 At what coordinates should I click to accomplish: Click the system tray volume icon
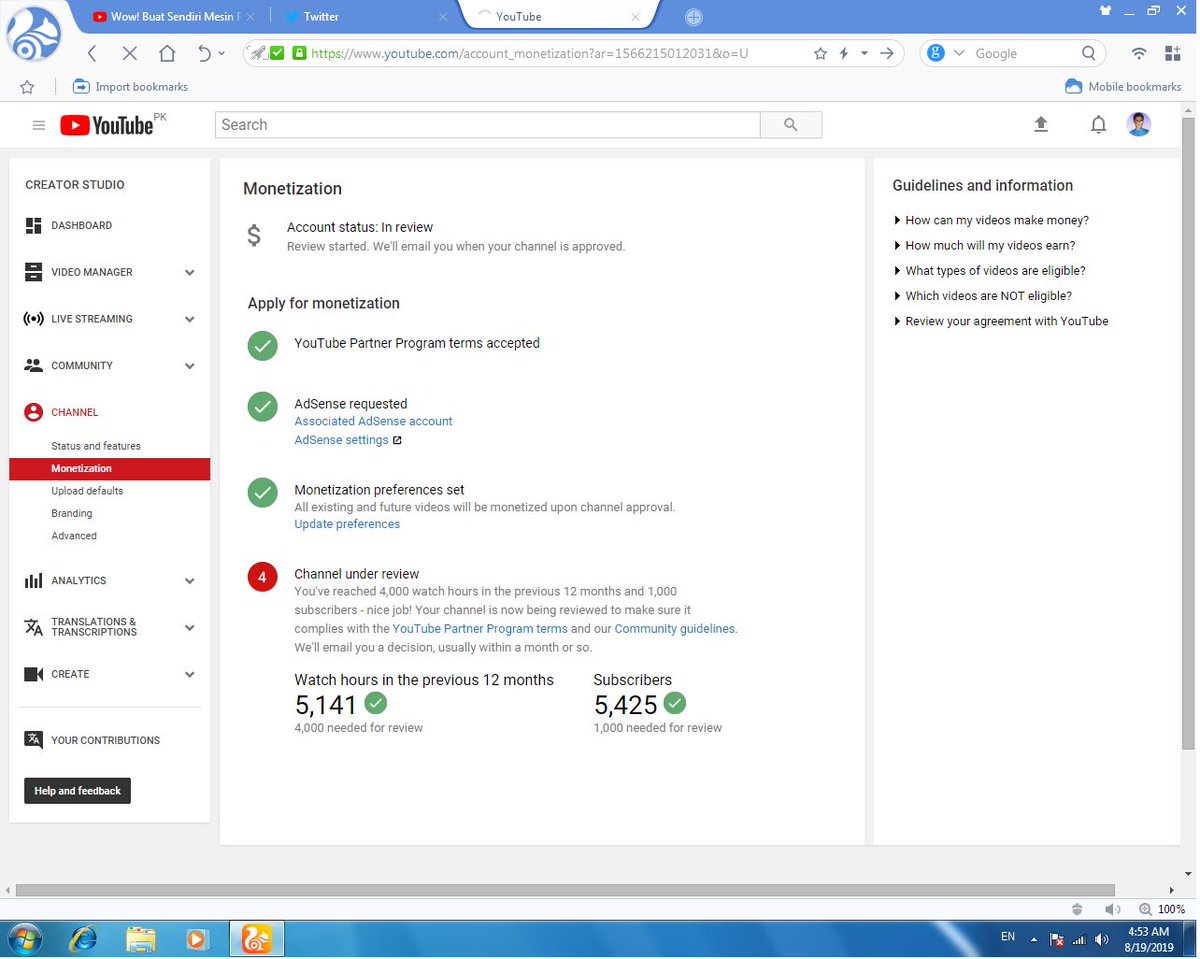tap(1101, 940)
